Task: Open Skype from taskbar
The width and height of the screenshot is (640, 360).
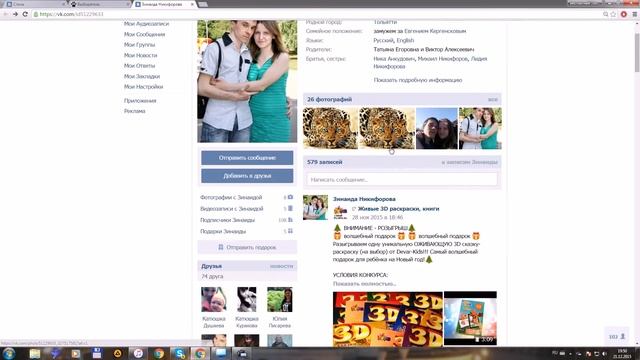Action: point(180,353)
